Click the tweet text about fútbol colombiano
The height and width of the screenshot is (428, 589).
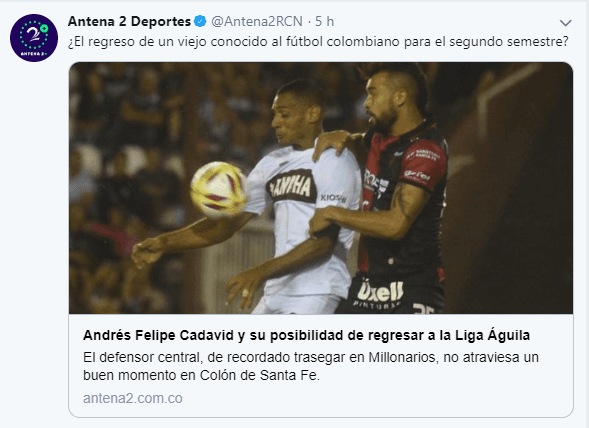[x=319, y=41]
